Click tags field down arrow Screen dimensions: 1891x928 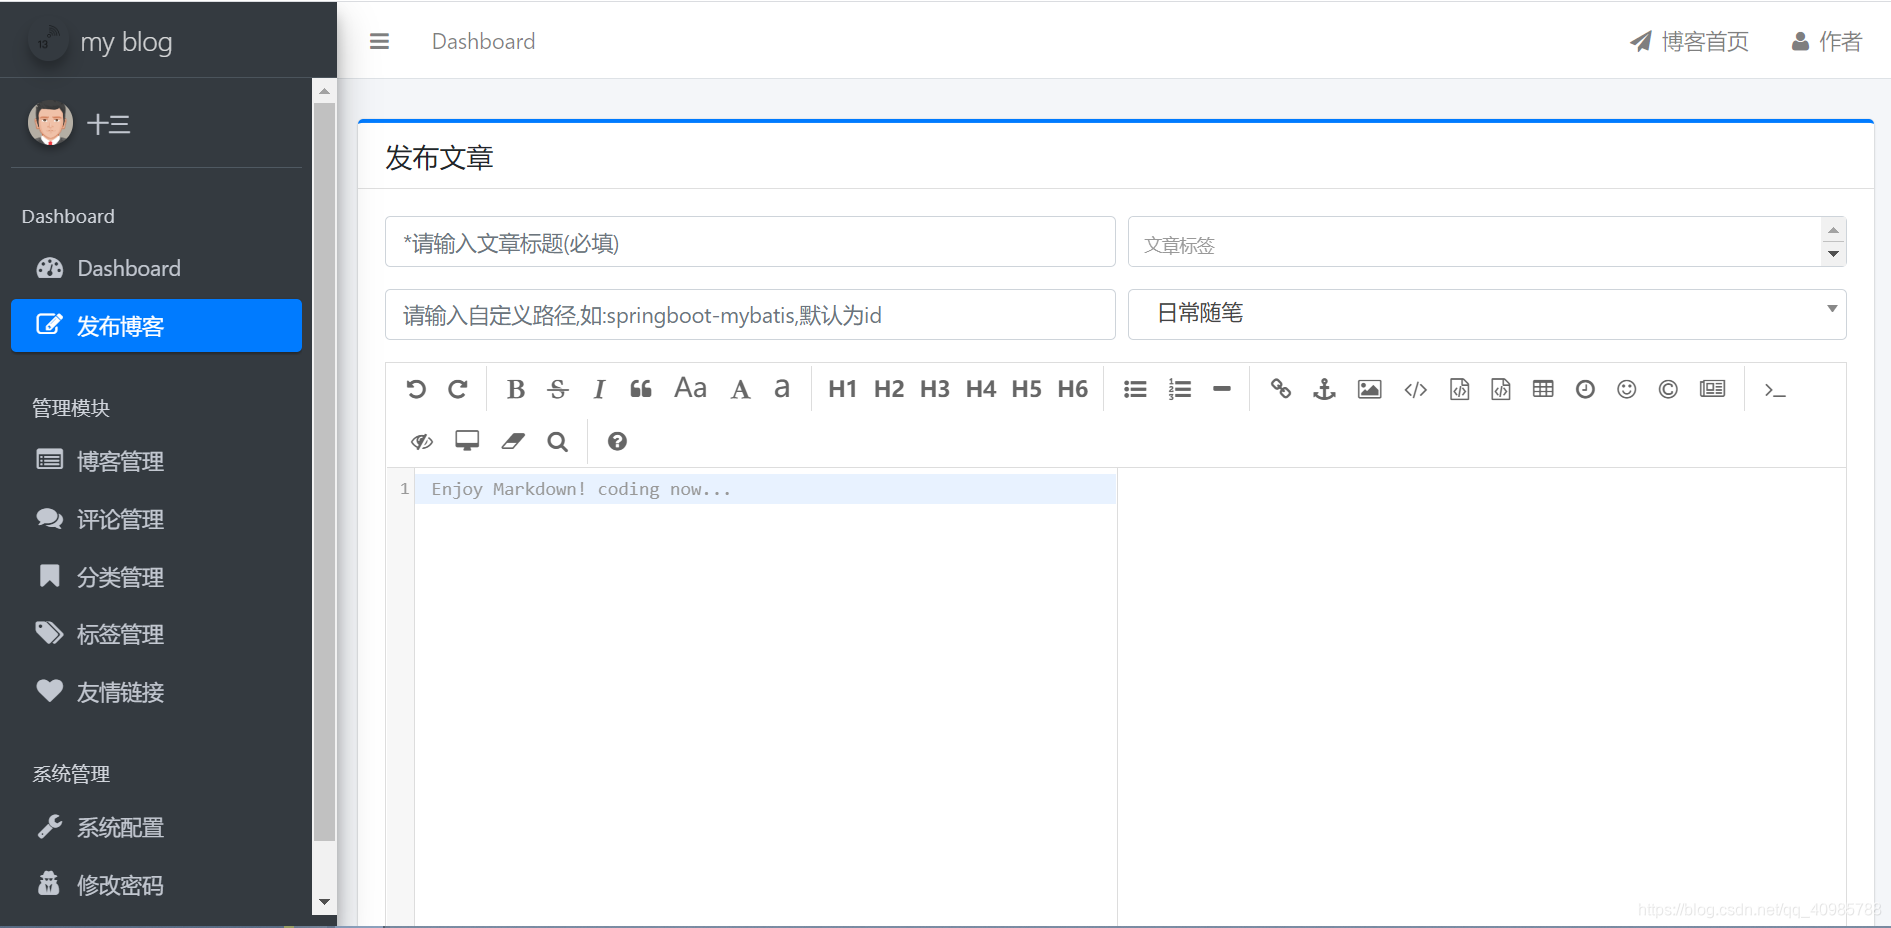pyautogui.click(x=1833, y=254)
